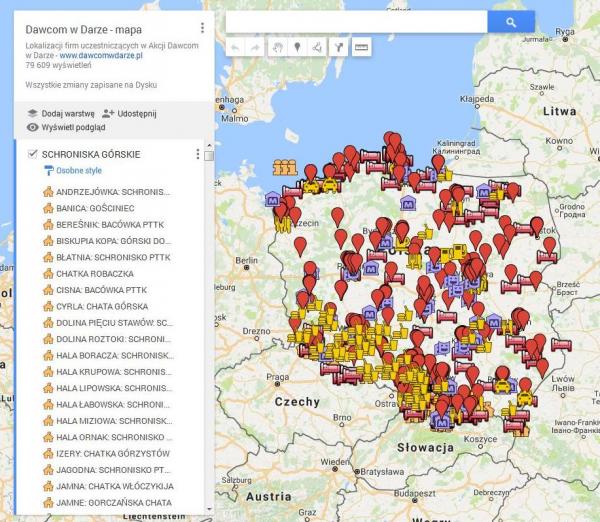600x522 pixels.
Task: Click the house icon beside ANDRZEJÓWKA
Action: point(48,191)
